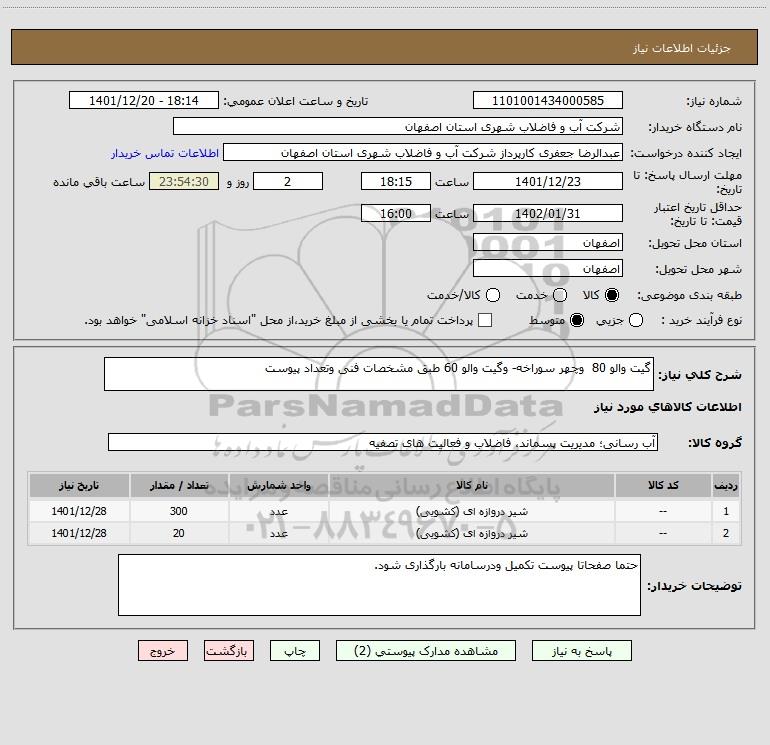Screen dimensions: 770x745
Task: Click the quantity cell 300
Action: 179,511
